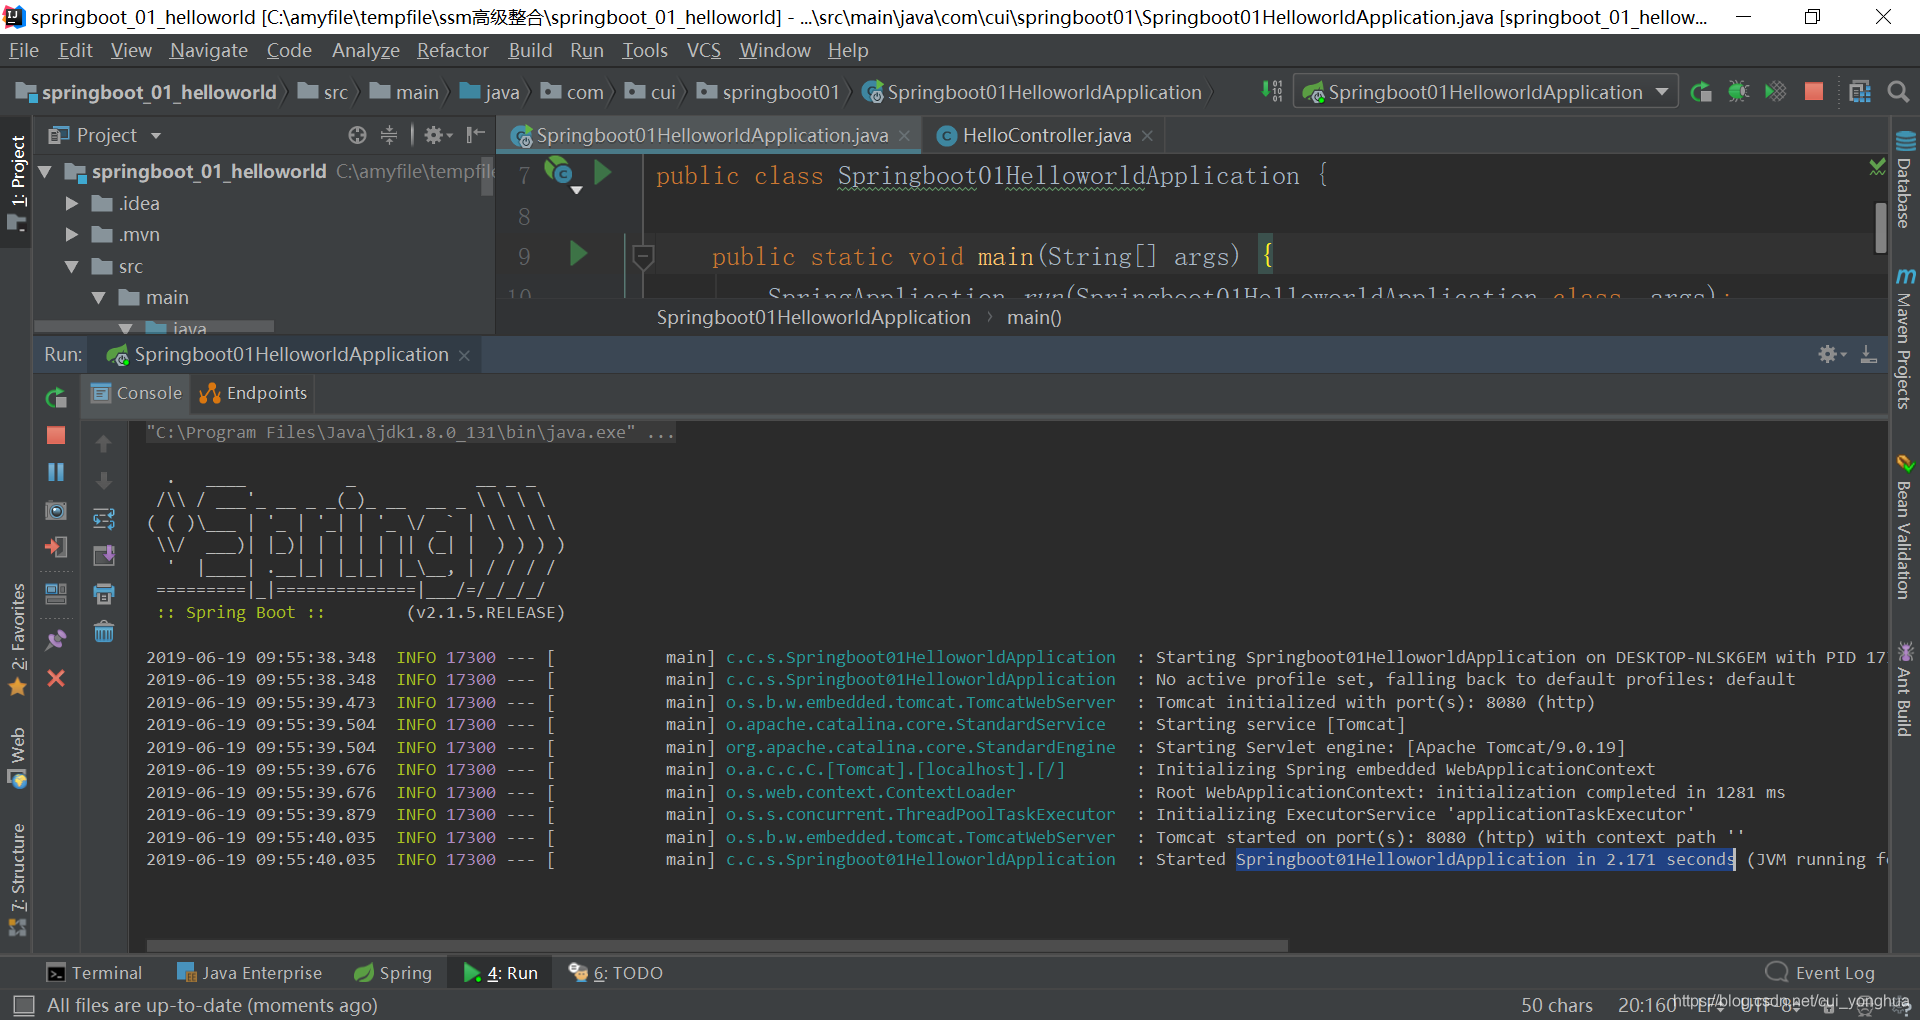Click run gutter arrow at line 9

pos(578,254)
